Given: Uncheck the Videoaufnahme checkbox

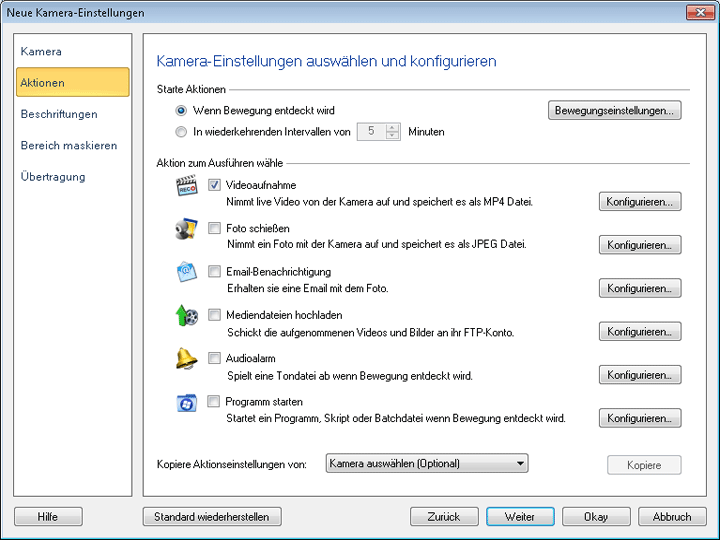Looking at the screenshot, I should point(215,185).
